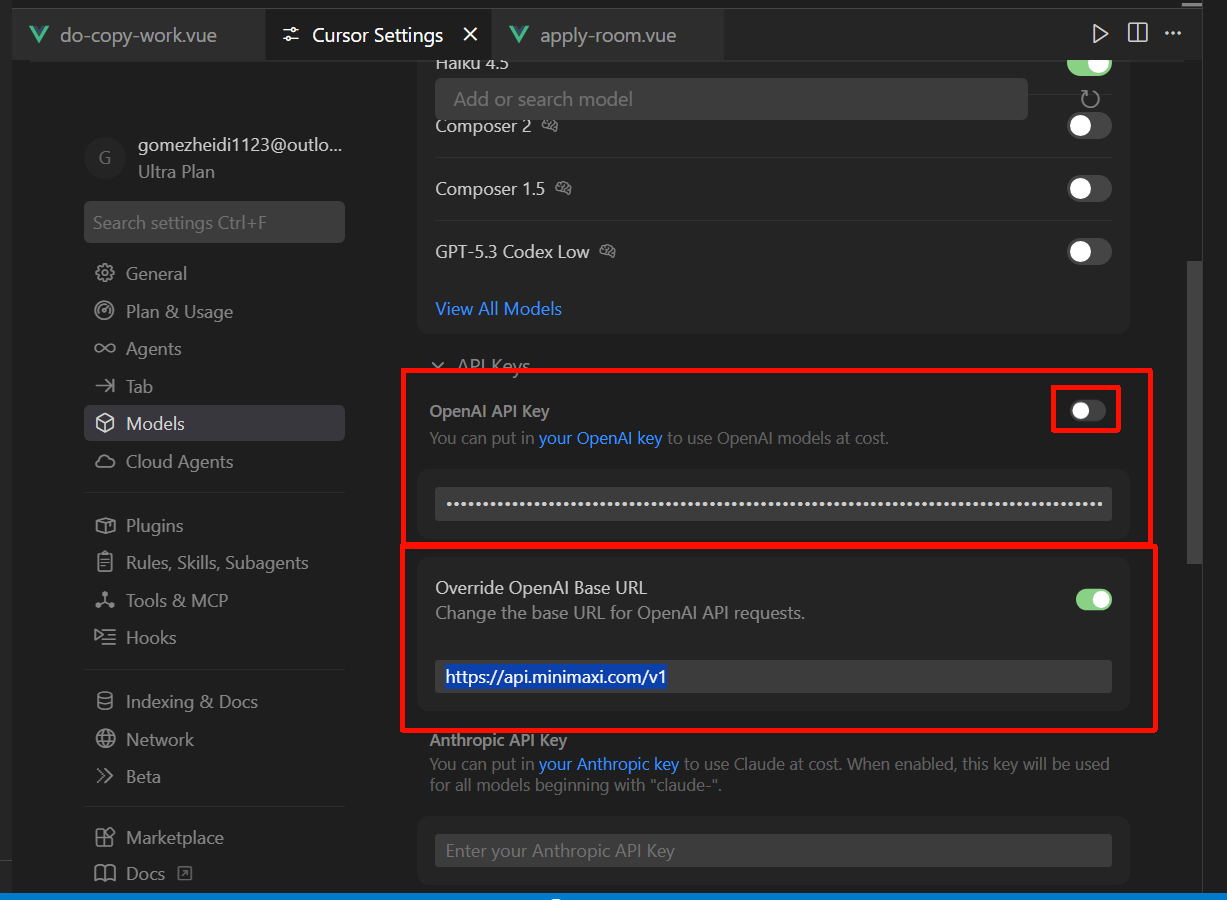Click the refresh models icon
1227x900 pixels.
1090,99
